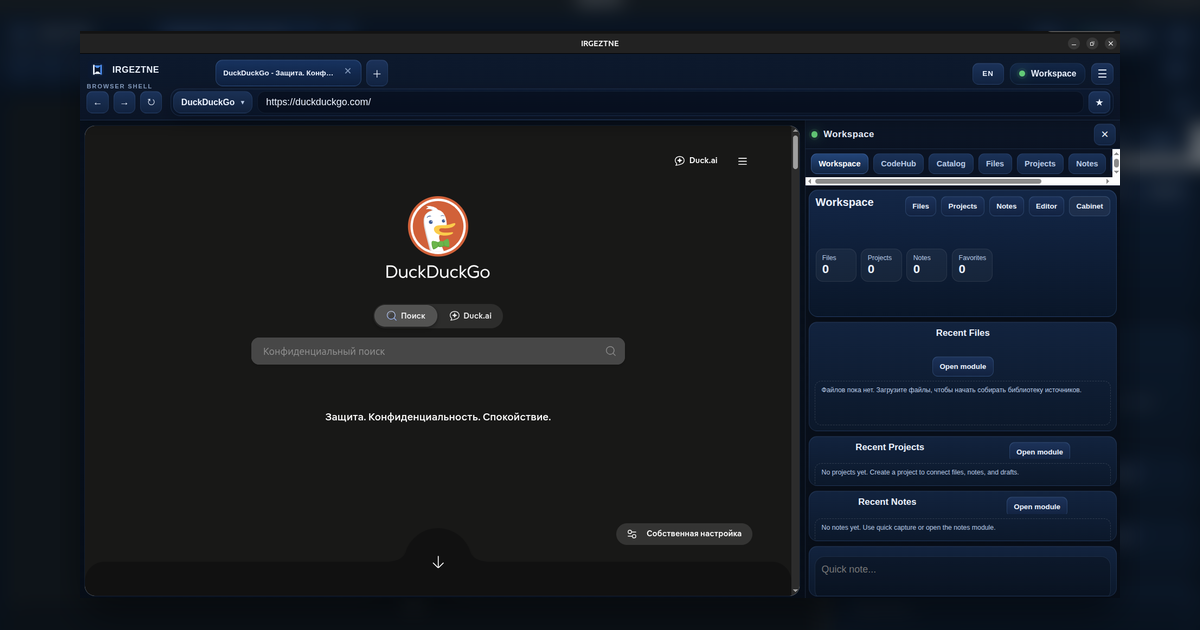Screen dimensions: 1200x630
Task: Click the No projects yet message
Action: pyautogui.click(x=920, y=472)
